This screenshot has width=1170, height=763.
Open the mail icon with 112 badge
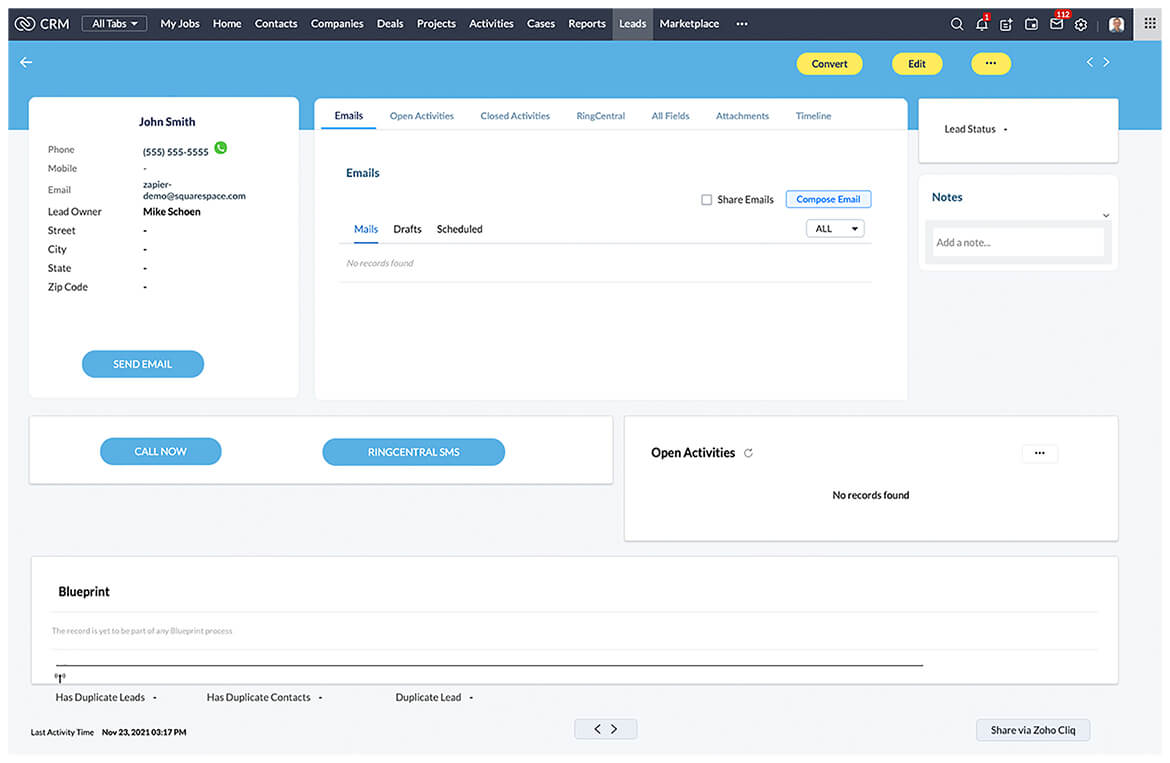[1056, 24]
